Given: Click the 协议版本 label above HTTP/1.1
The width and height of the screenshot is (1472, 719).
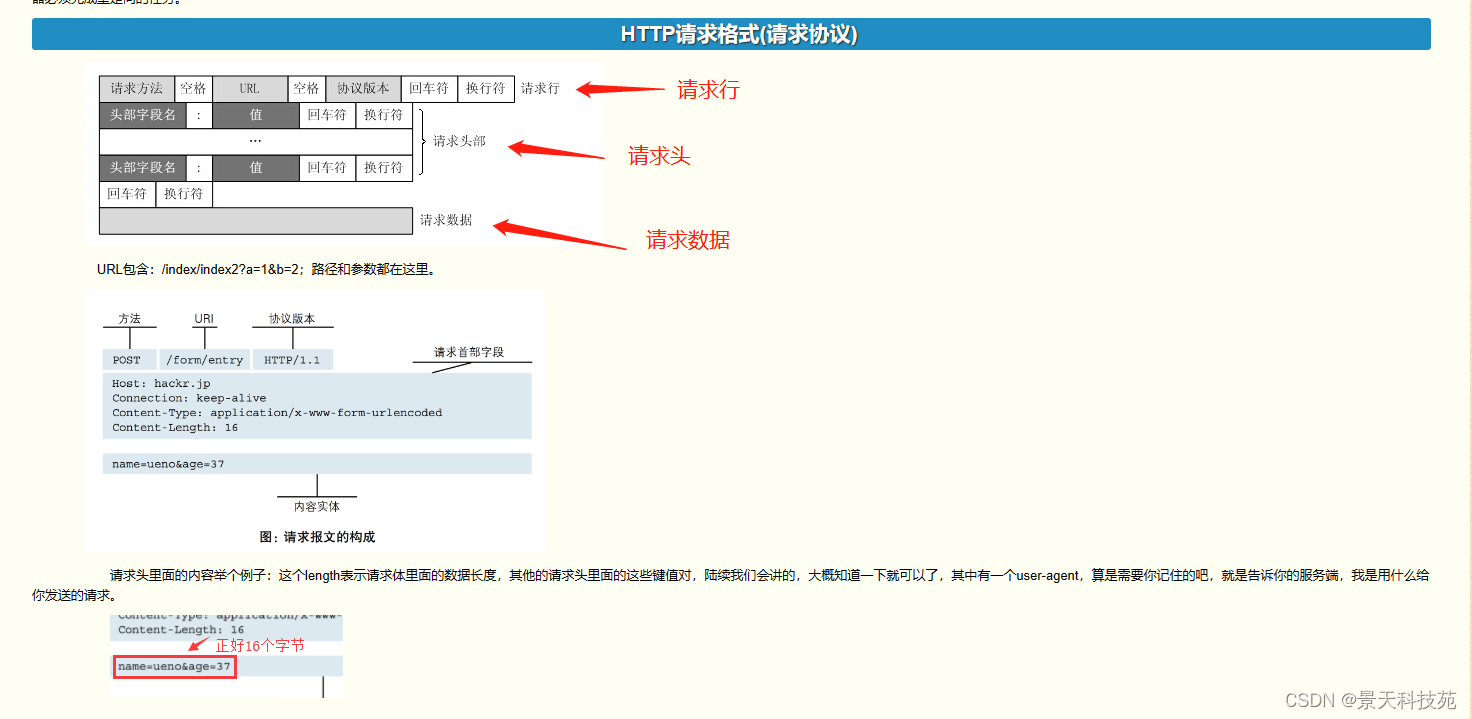Looking at the screenshot, I should [x=292, y=319].
